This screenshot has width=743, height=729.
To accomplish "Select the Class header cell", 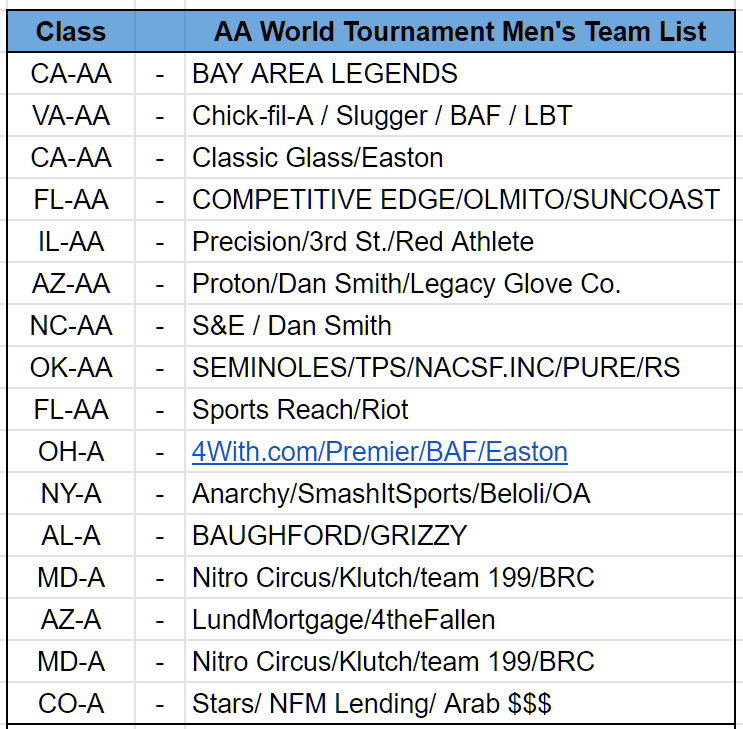I will click(x=71, y=31).
